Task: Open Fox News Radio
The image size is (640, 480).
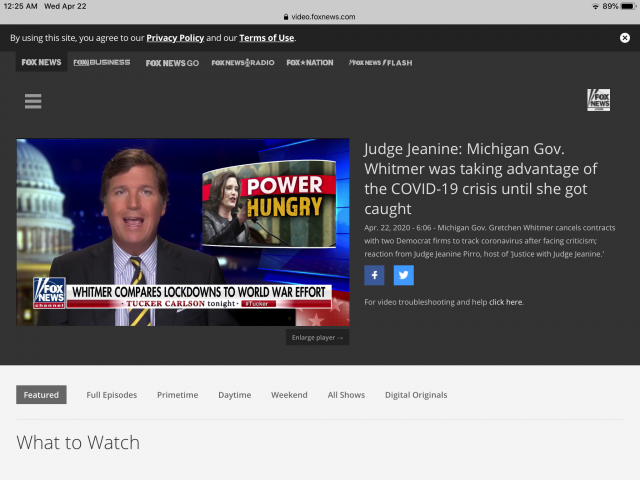Action: [x=243, y=62]
